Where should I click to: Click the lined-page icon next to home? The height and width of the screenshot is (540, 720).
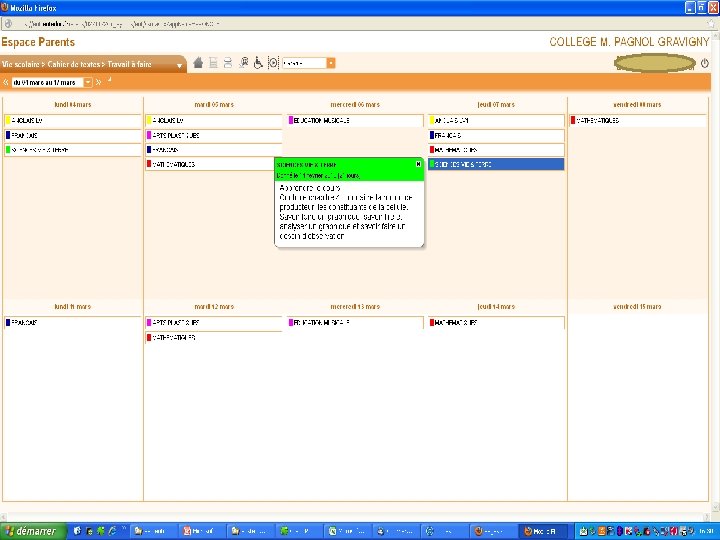click(213, 63)
